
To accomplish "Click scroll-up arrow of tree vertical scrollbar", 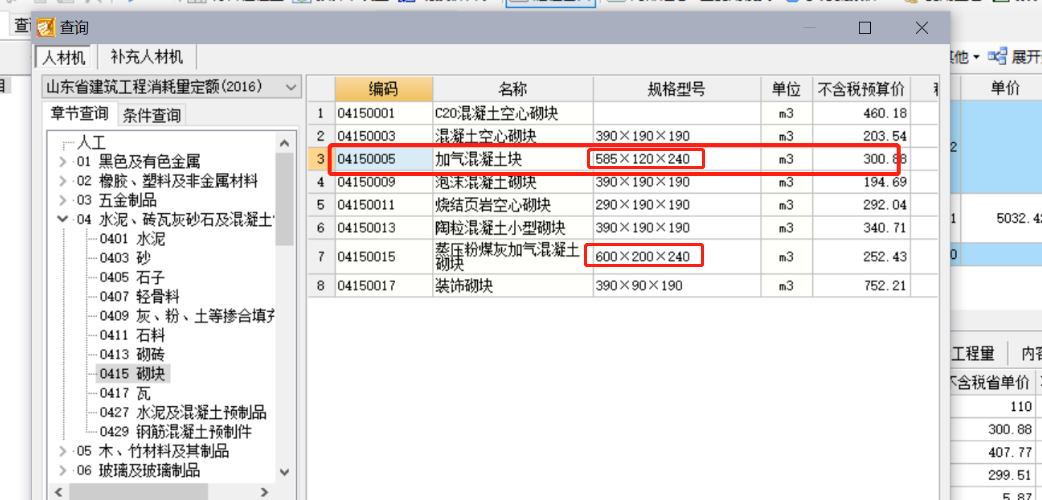I will coord(284,142).
